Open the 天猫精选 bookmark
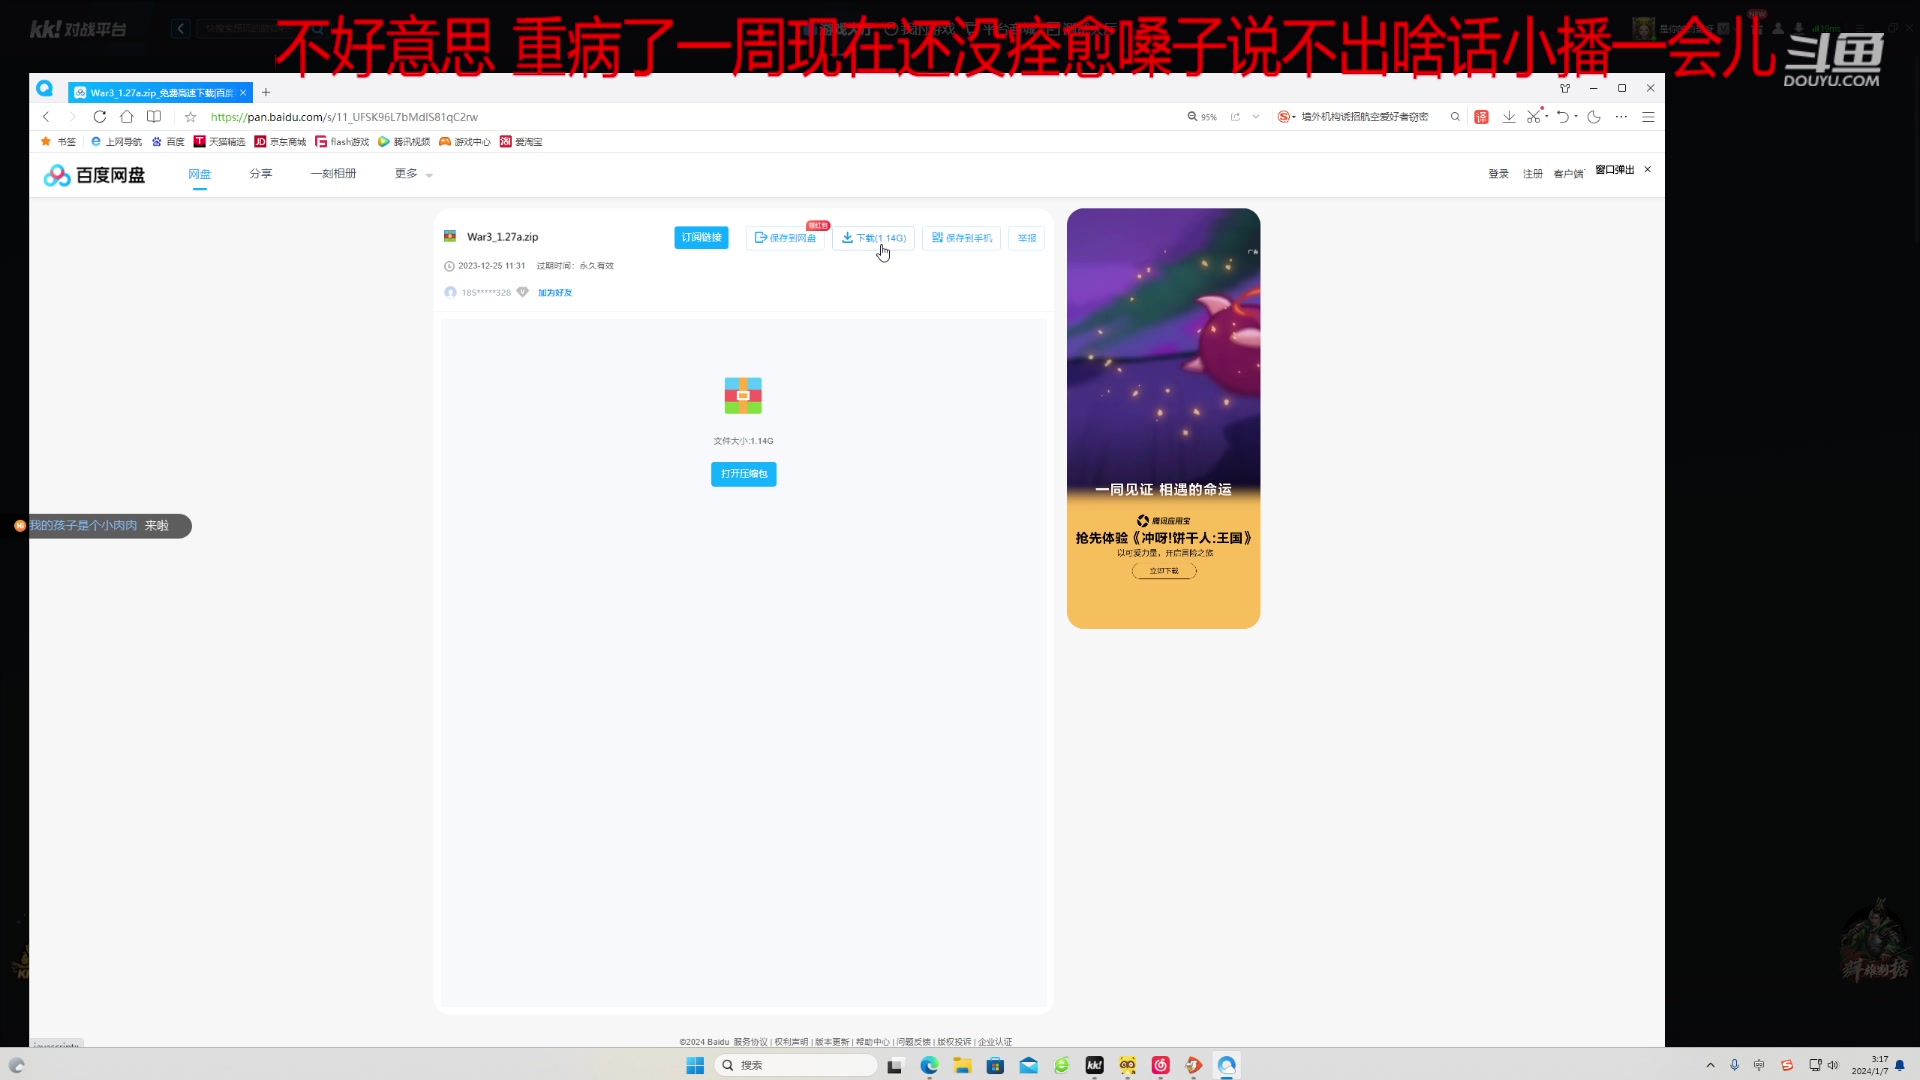The image size is (1920, 1080). coord(219,142)
